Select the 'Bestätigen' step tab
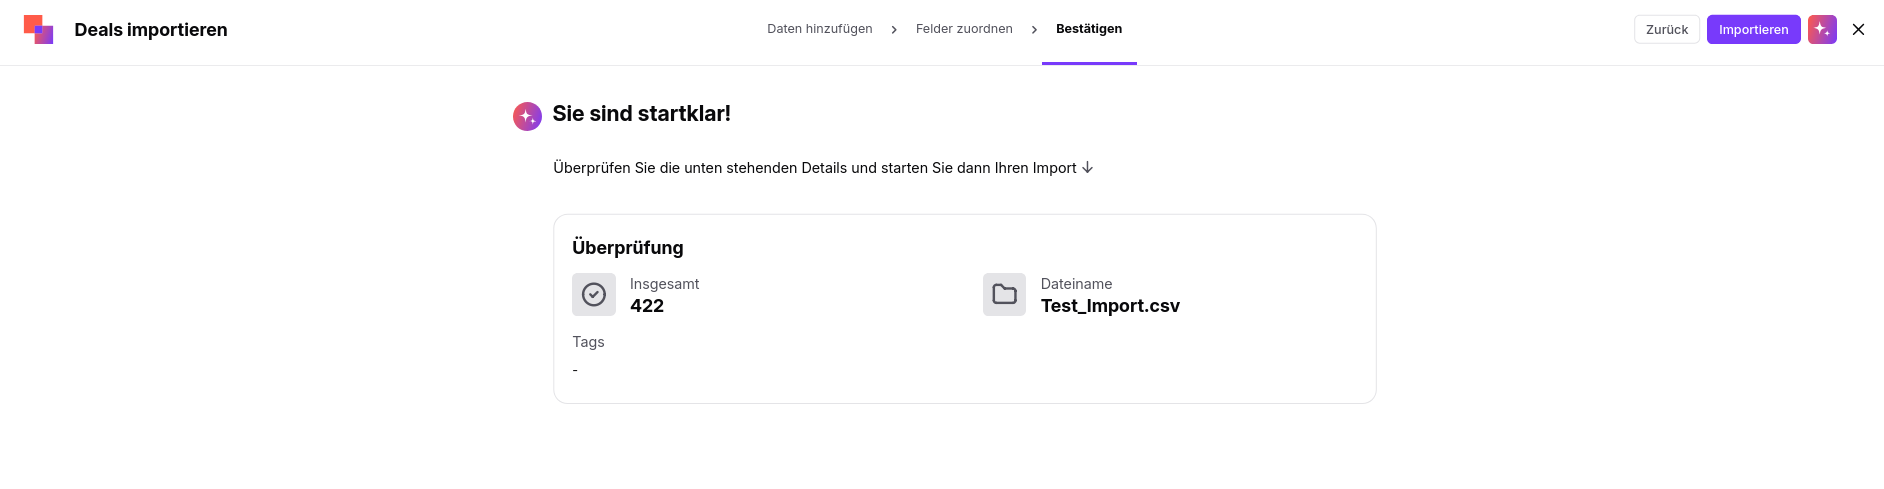Screen dimensions: 1884x489 tap(1089, 29)
